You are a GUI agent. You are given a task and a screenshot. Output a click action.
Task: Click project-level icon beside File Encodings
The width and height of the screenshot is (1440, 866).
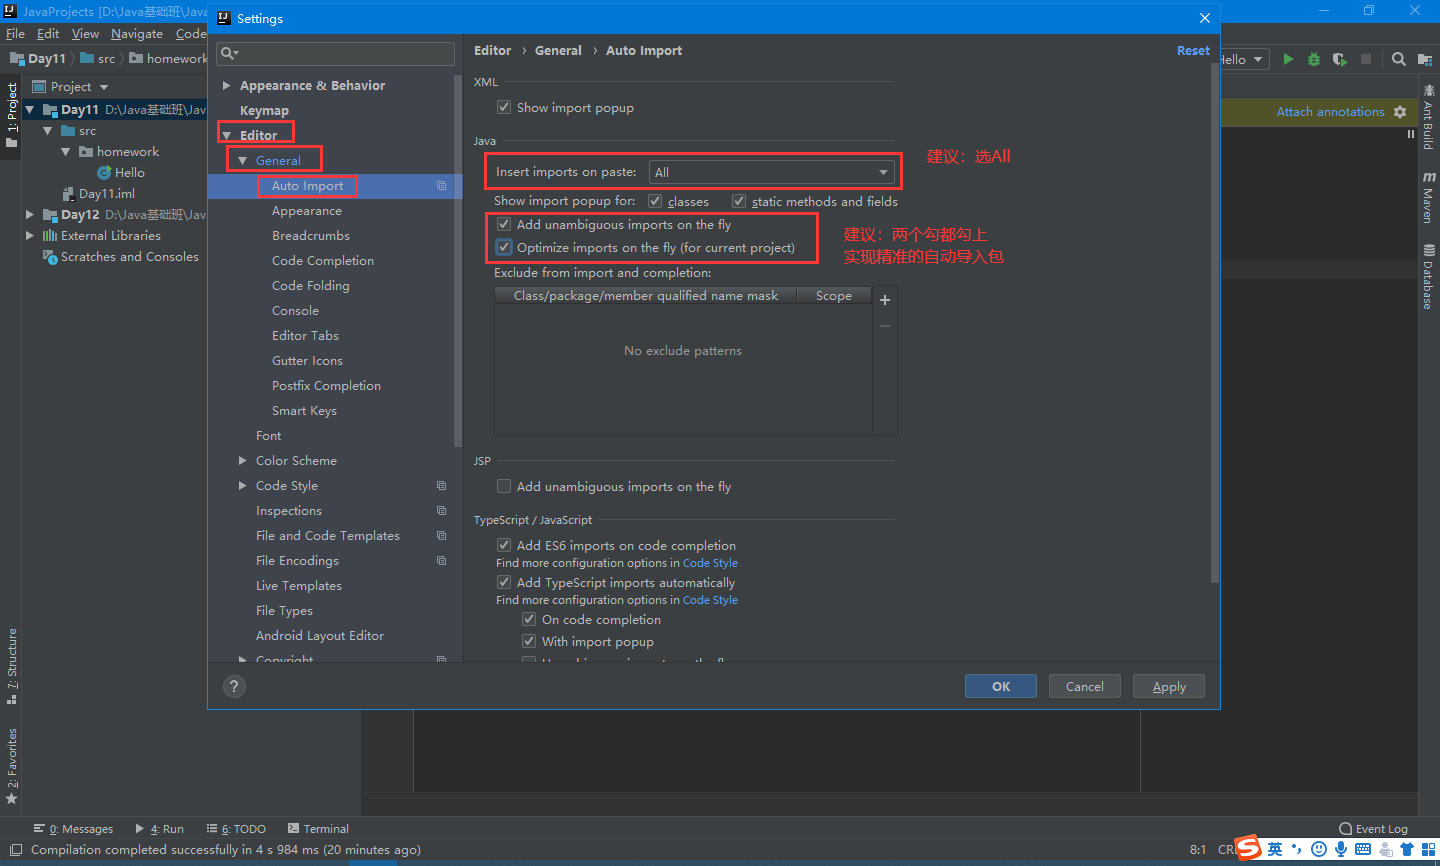click(441, 561)
